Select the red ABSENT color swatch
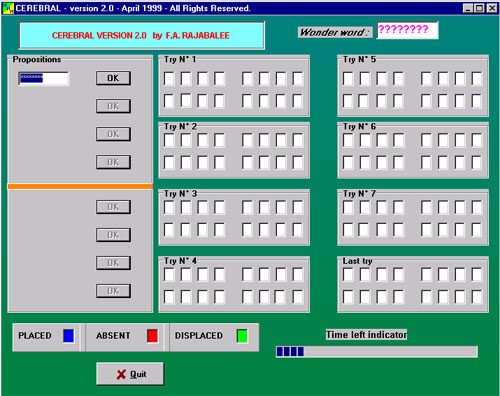The image size is (500, 396). click(152, 336)
